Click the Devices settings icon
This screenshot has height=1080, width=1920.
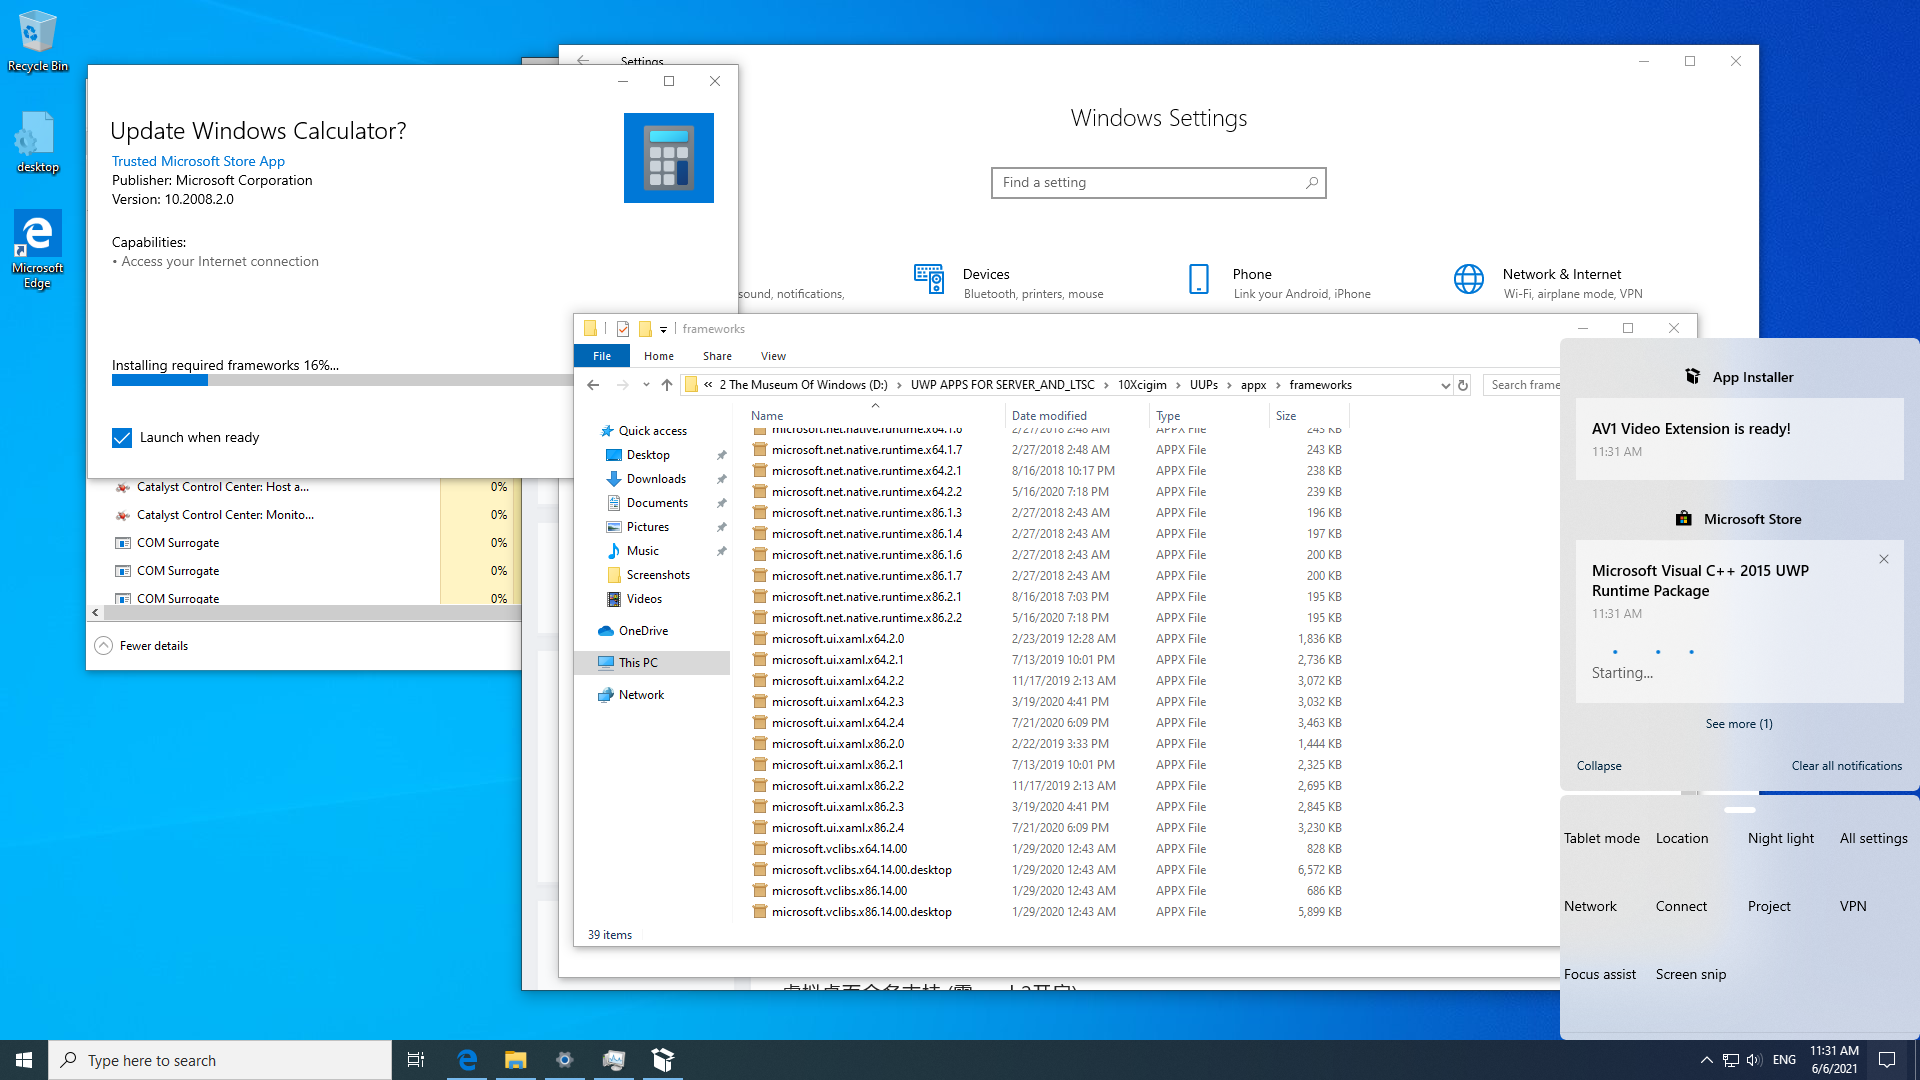[x=928, y=279]
